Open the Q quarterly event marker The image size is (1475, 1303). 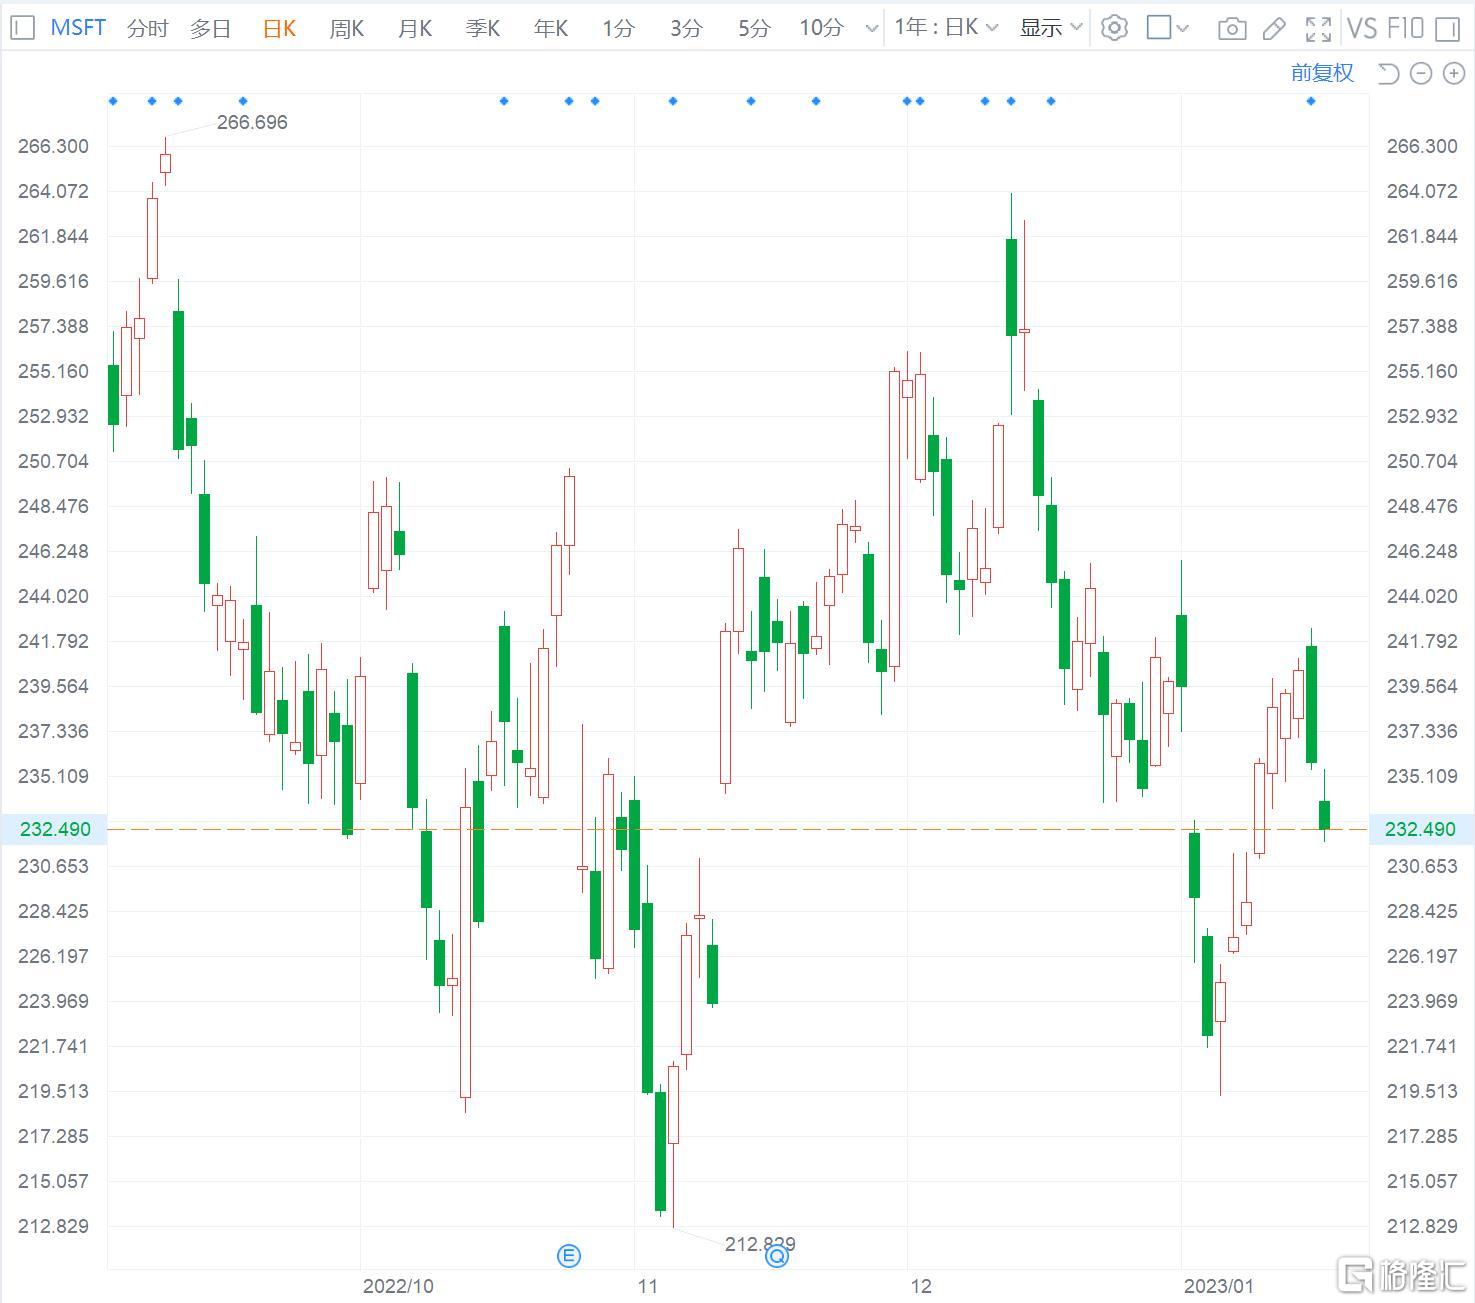pos(777,1257)
